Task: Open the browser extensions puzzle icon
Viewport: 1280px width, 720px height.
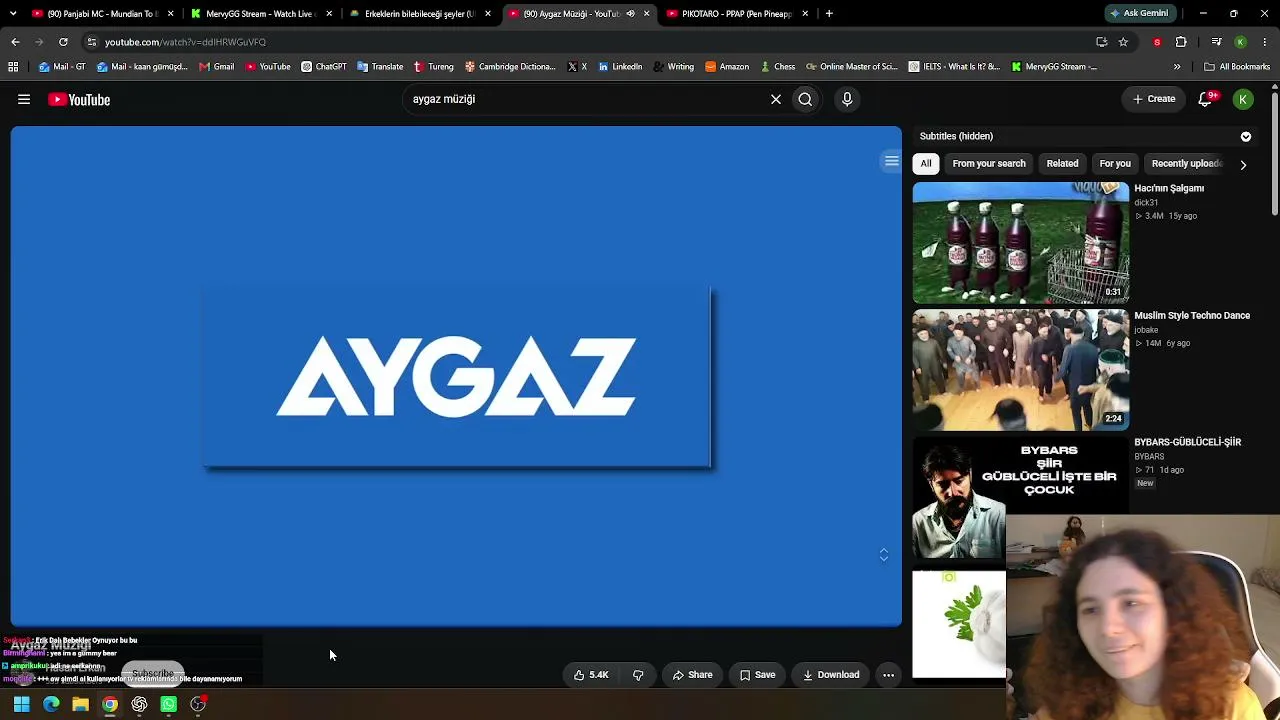Action: click(1181, 42)
